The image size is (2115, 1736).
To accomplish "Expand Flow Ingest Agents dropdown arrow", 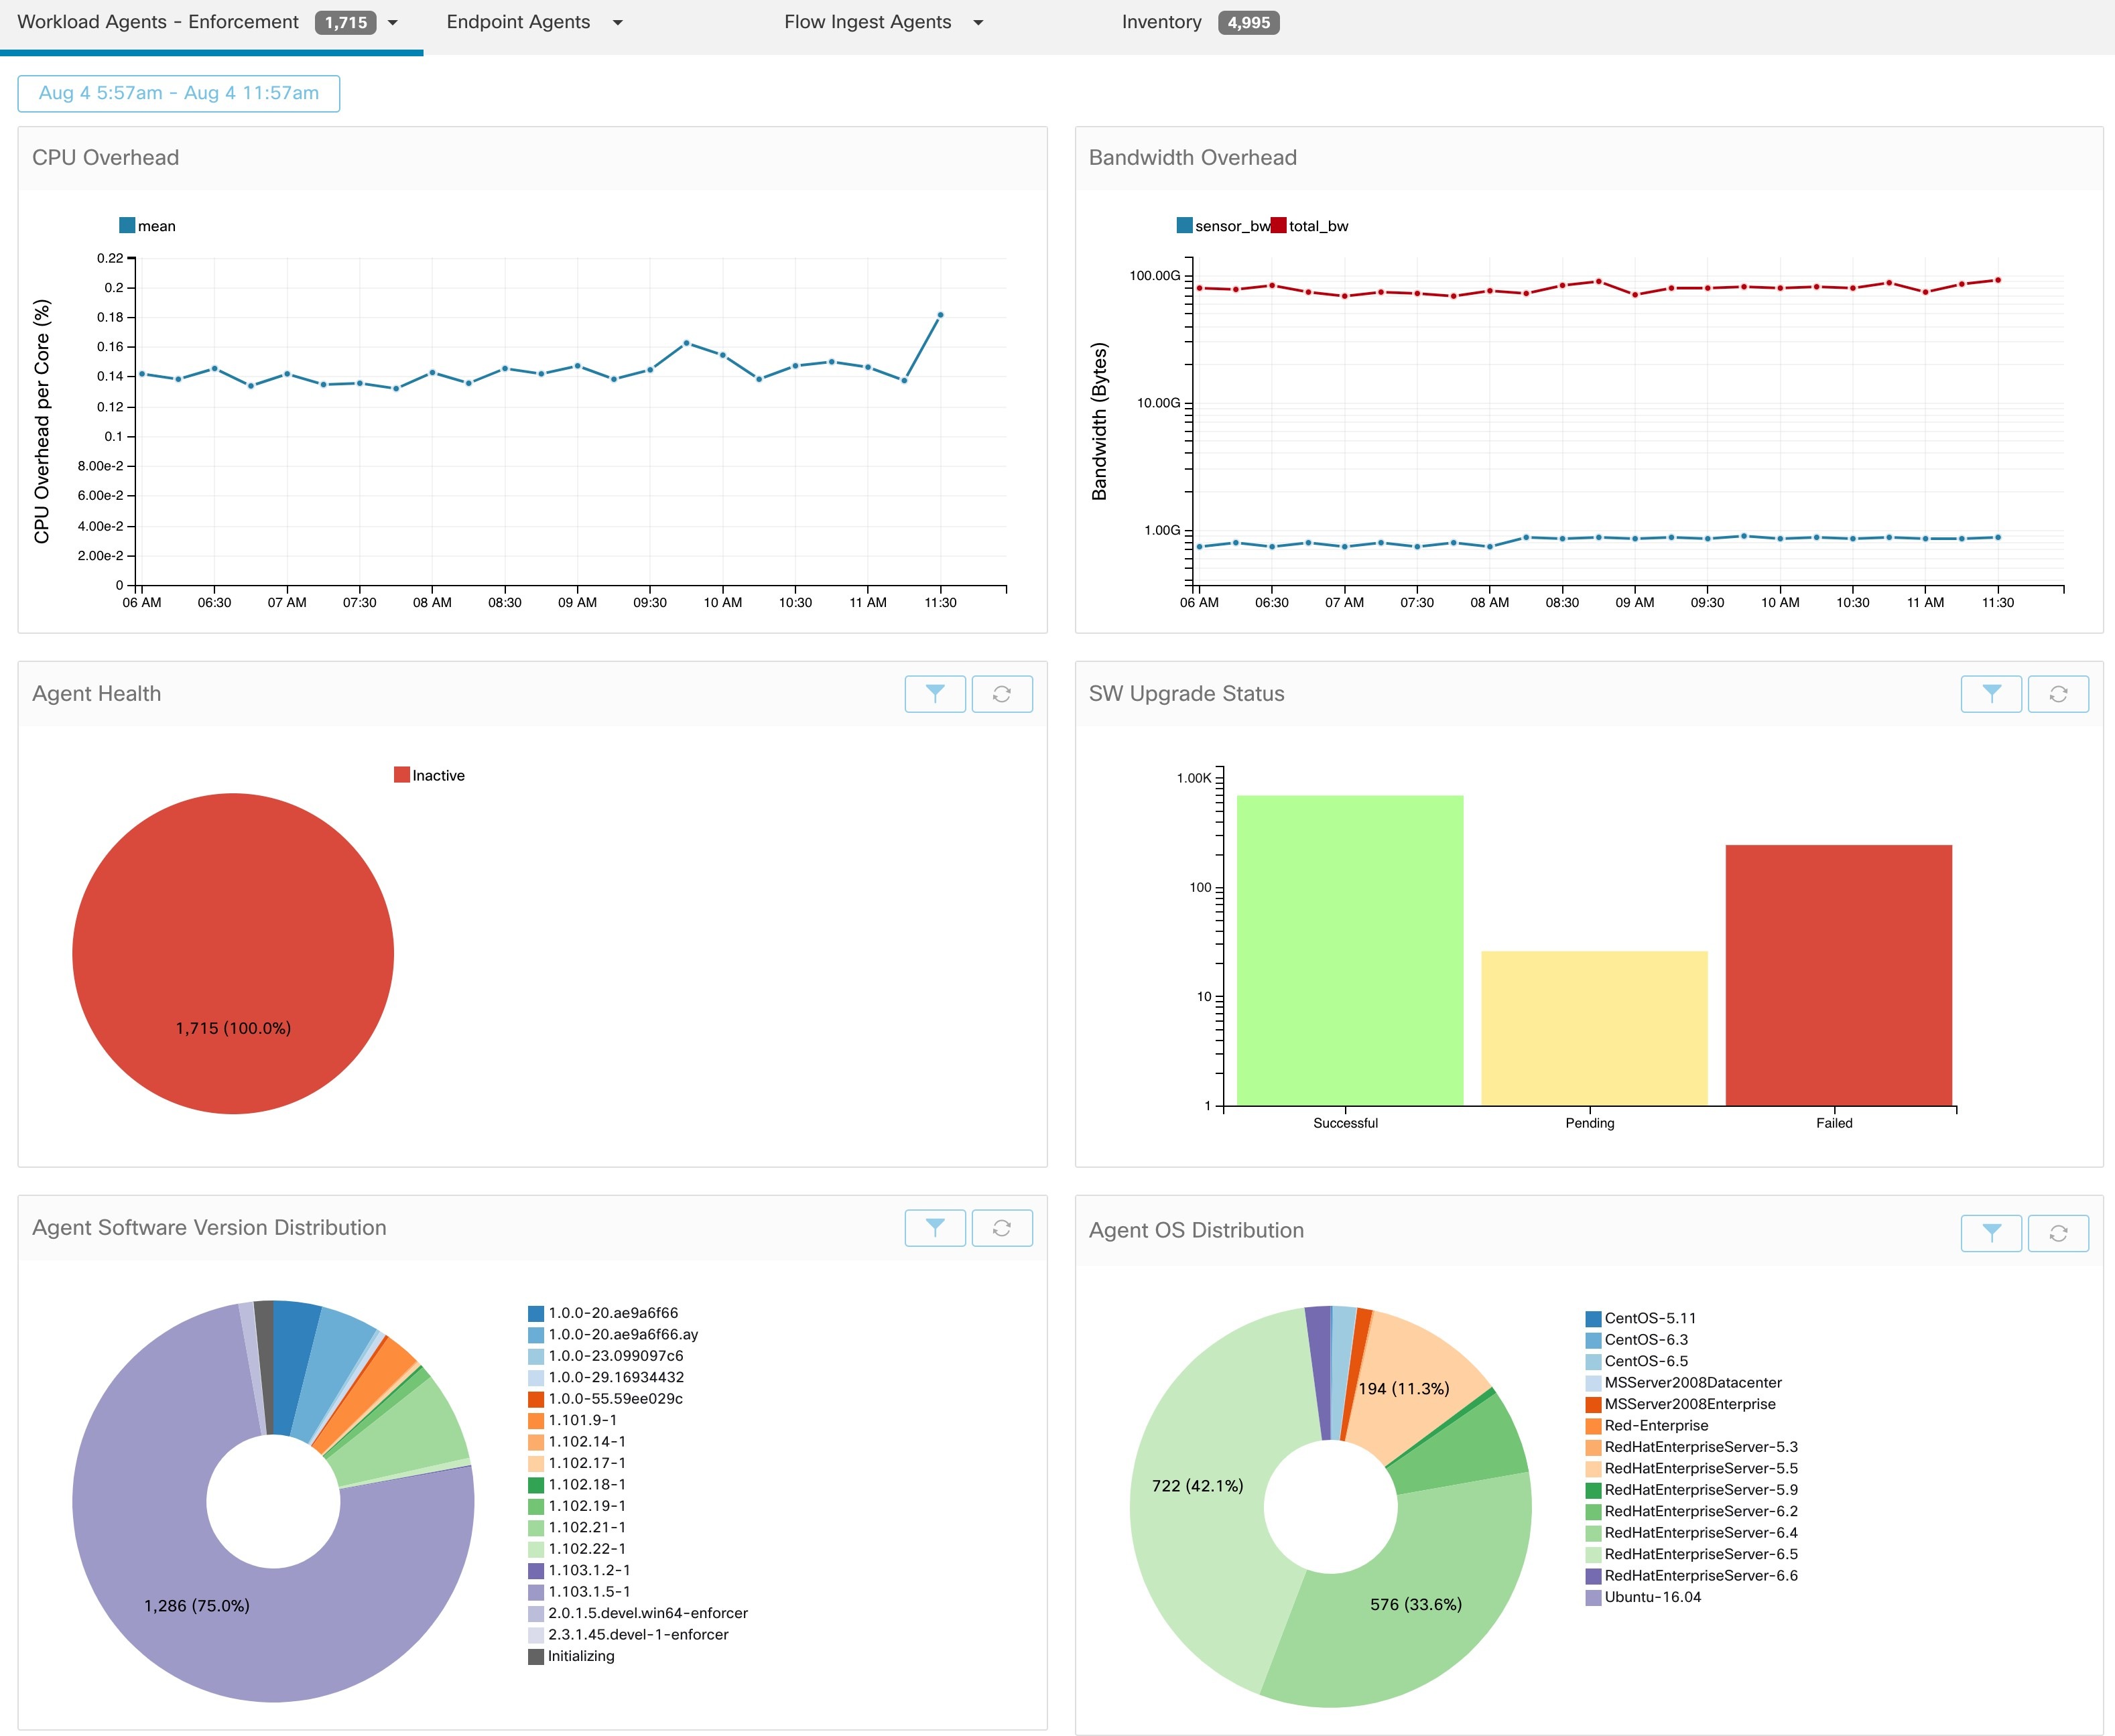I will click(x=978, y=22).
